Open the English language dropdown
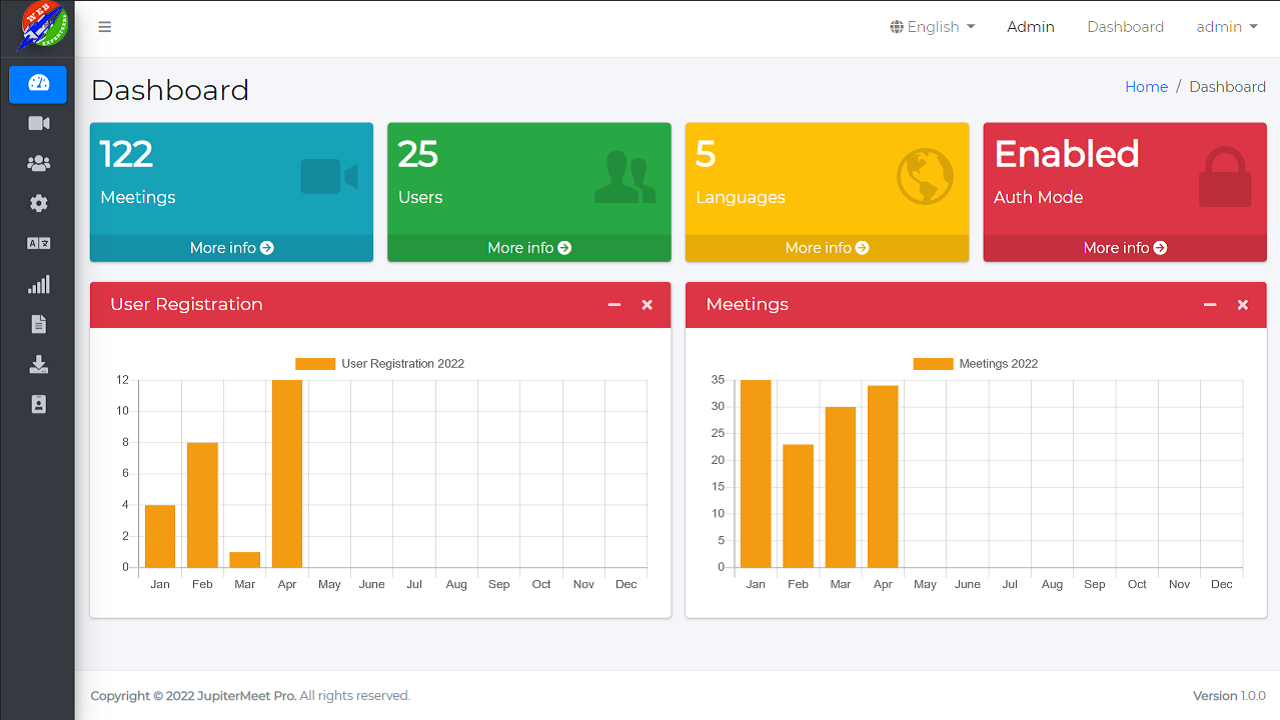This screenshot has height=720, width=1280. pyautogui.click(x=932, y=27)
